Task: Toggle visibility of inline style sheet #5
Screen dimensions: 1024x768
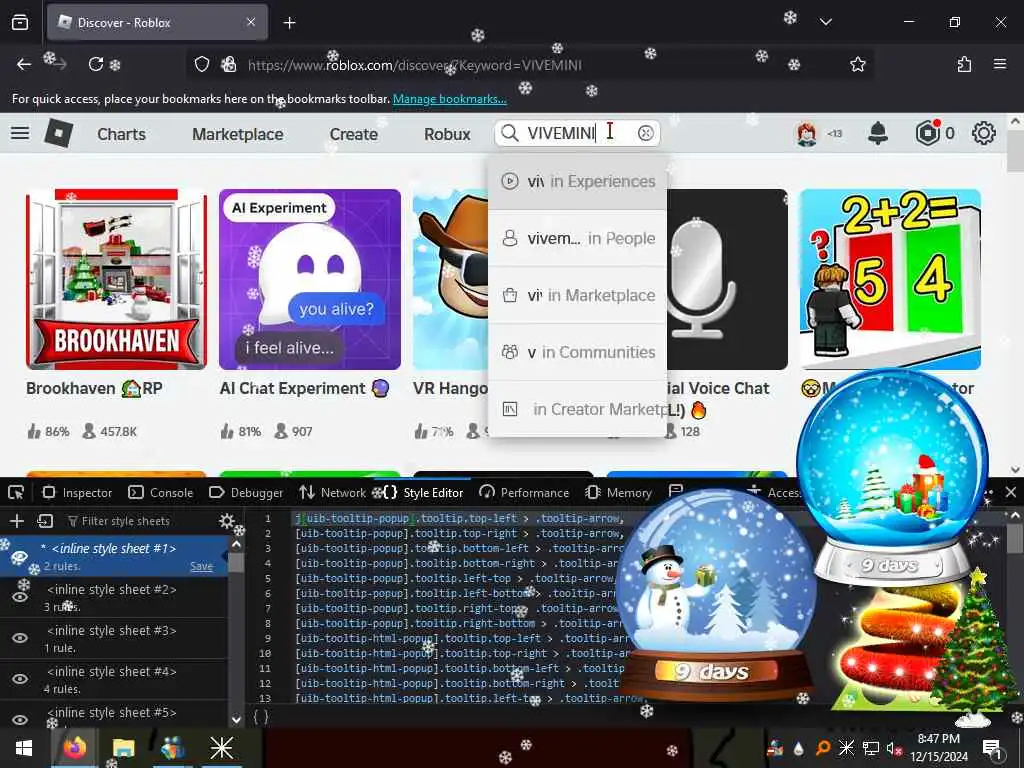Action: coord(20,720)
